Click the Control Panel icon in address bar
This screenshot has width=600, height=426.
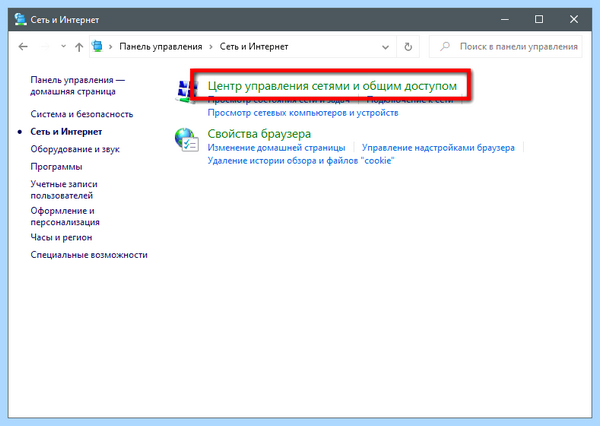coord(98,46)
